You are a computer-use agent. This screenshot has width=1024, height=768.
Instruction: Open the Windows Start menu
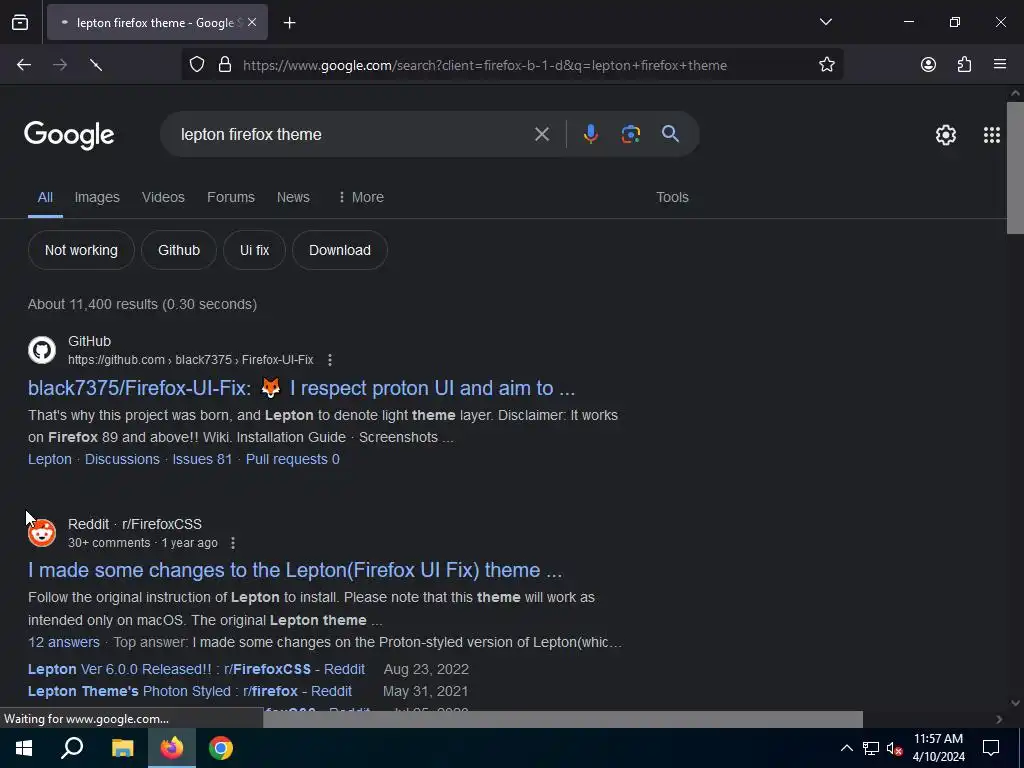24,748
